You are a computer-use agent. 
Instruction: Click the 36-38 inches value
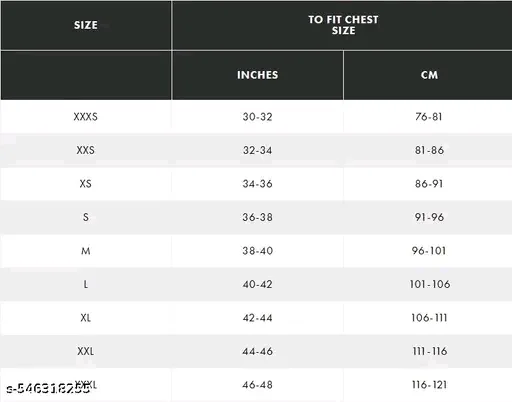tap(257, 217)
